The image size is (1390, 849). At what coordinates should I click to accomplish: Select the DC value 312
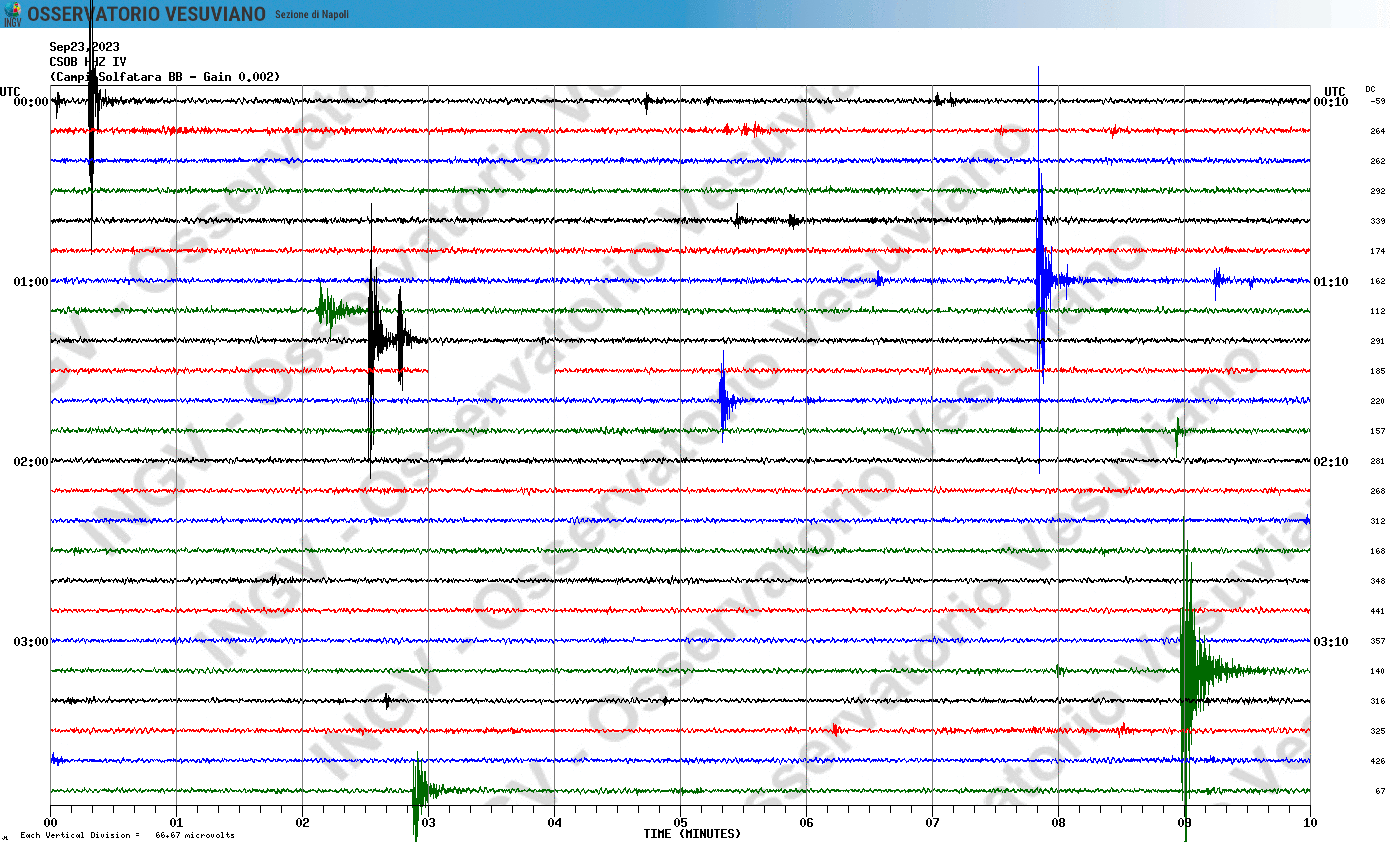(1377, 521)
